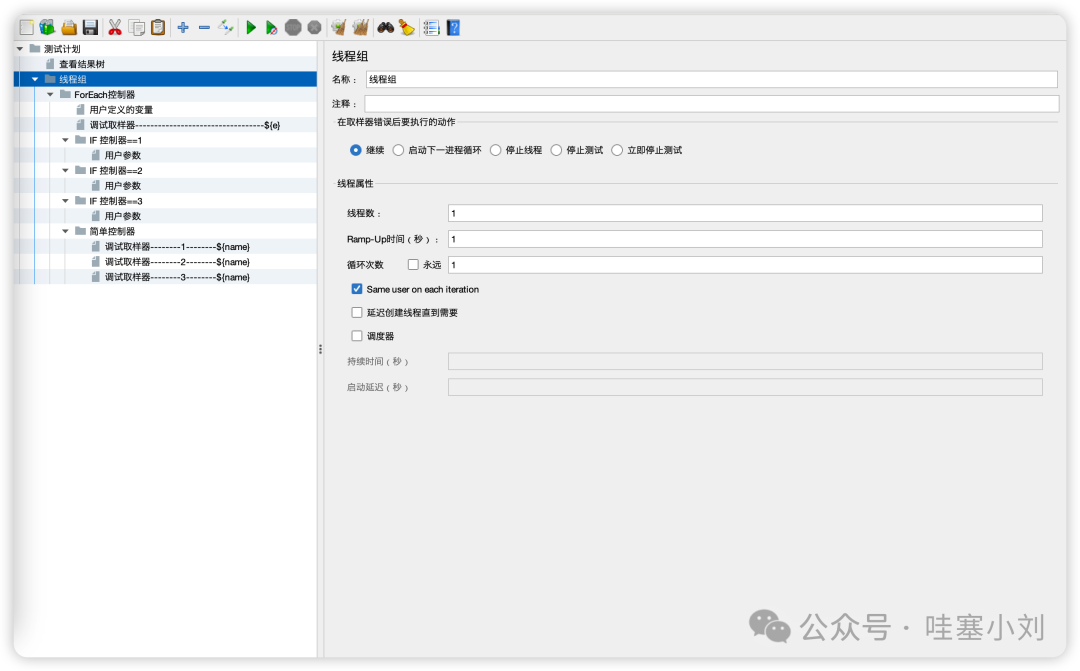Collapse the IF 控制器==1 node arrow

[x=65, y=140]
